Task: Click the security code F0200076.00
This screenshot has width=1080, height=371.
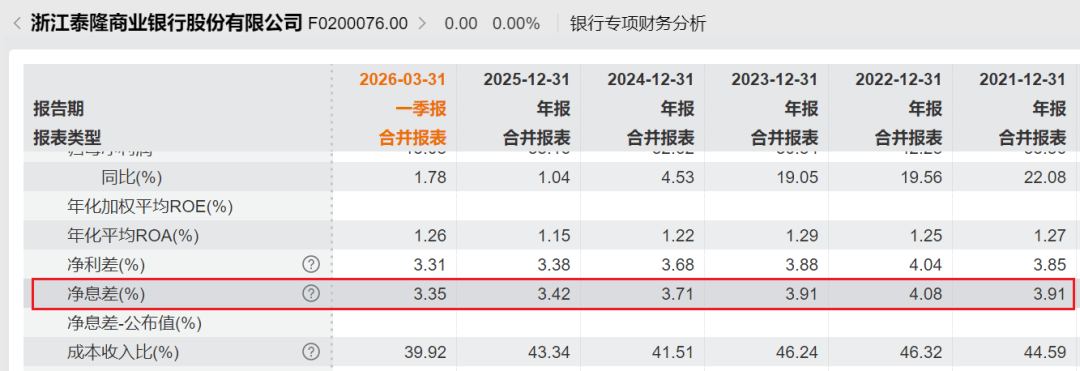Action: click(x=357, y=23)
